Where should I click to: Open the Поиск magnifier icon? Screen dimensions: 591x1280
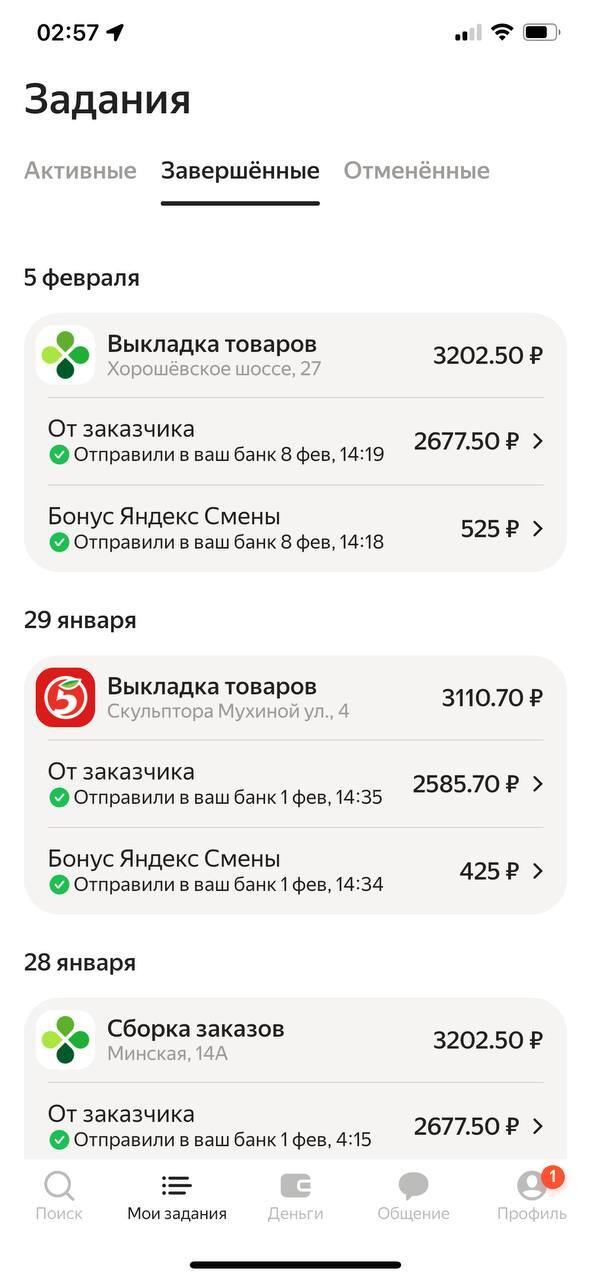59,1185
